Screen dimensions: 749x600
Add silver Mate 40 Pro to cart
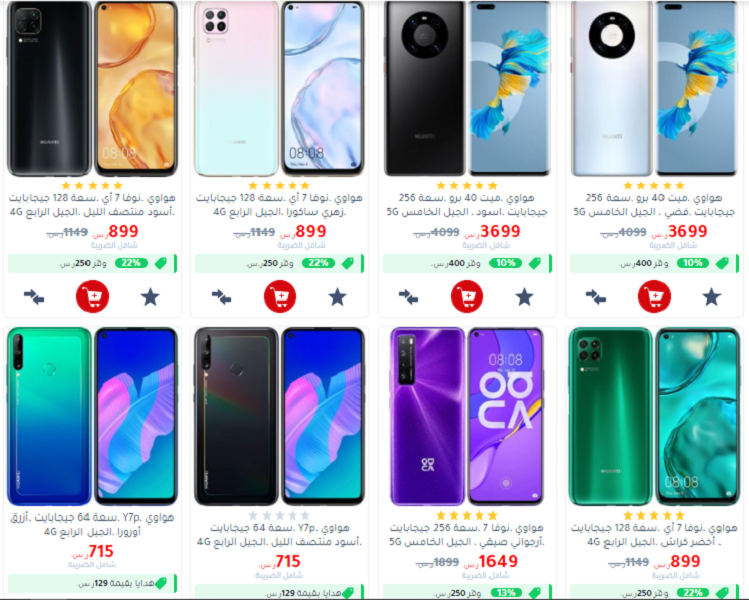[x=654, y=297]
